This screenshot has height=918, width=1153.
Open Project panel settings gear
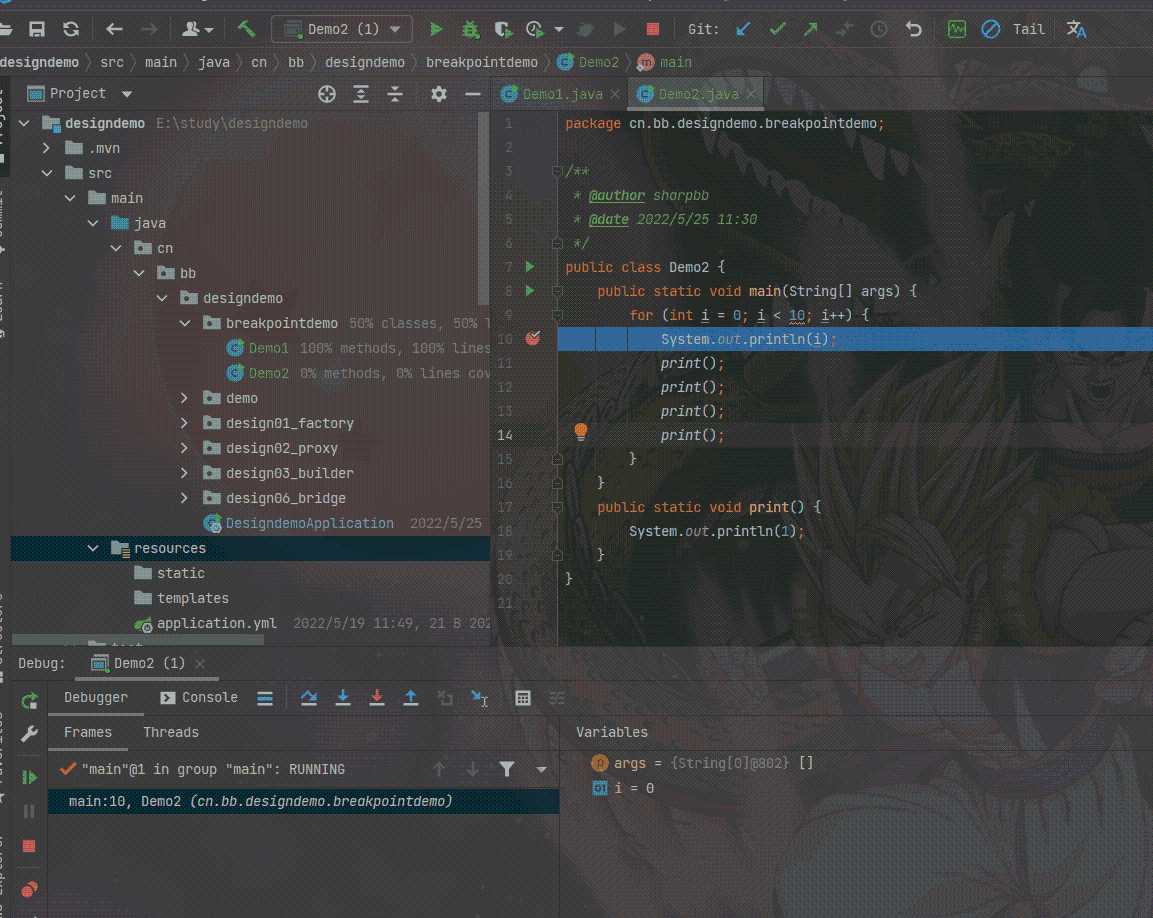pos(438,93)
